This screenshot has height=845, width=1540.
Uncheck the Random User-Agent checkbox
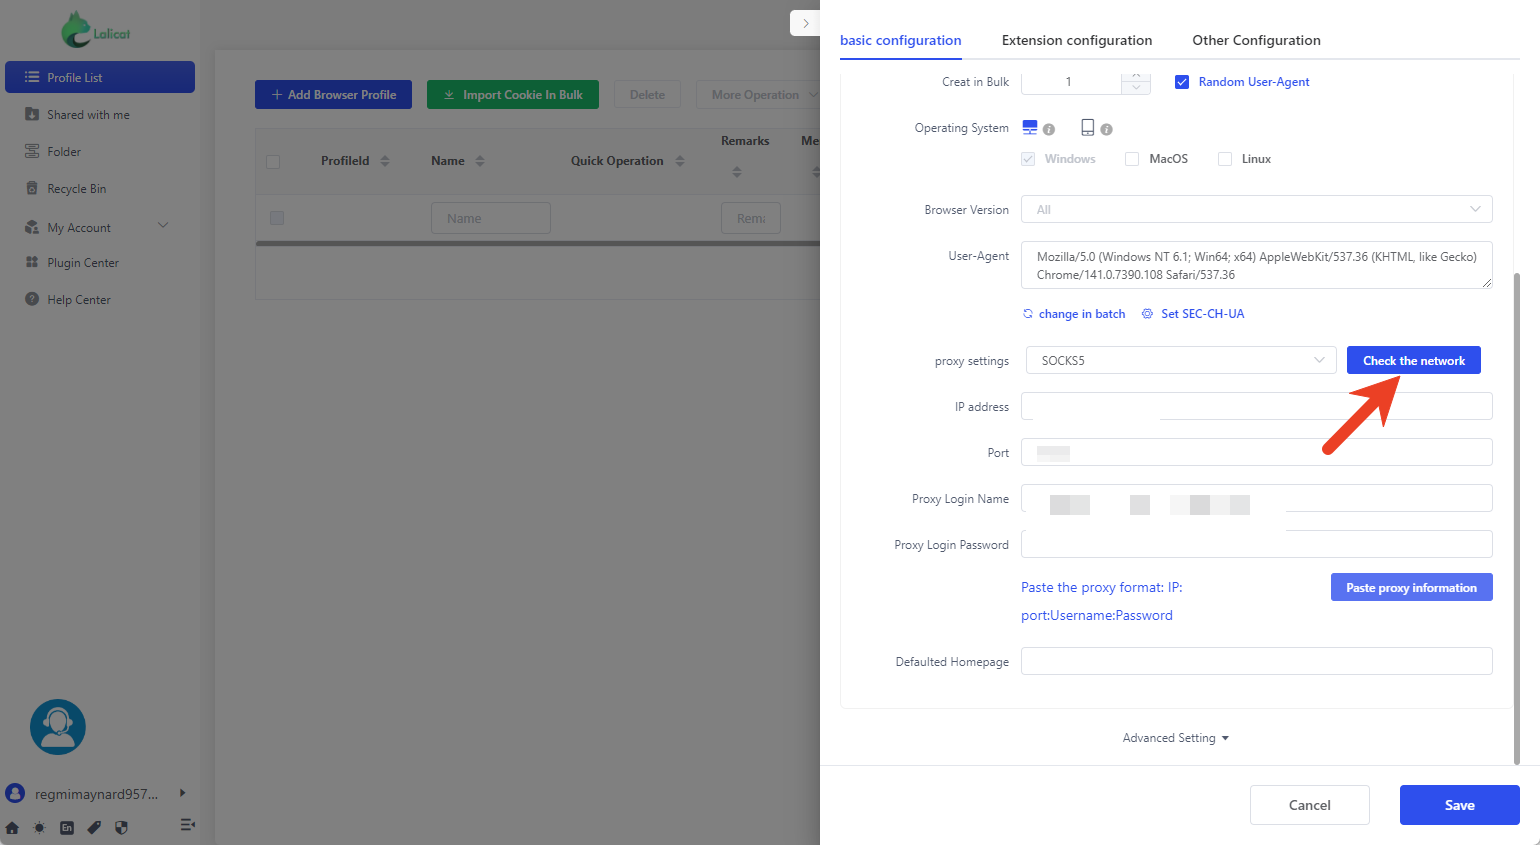(1181, 82)
